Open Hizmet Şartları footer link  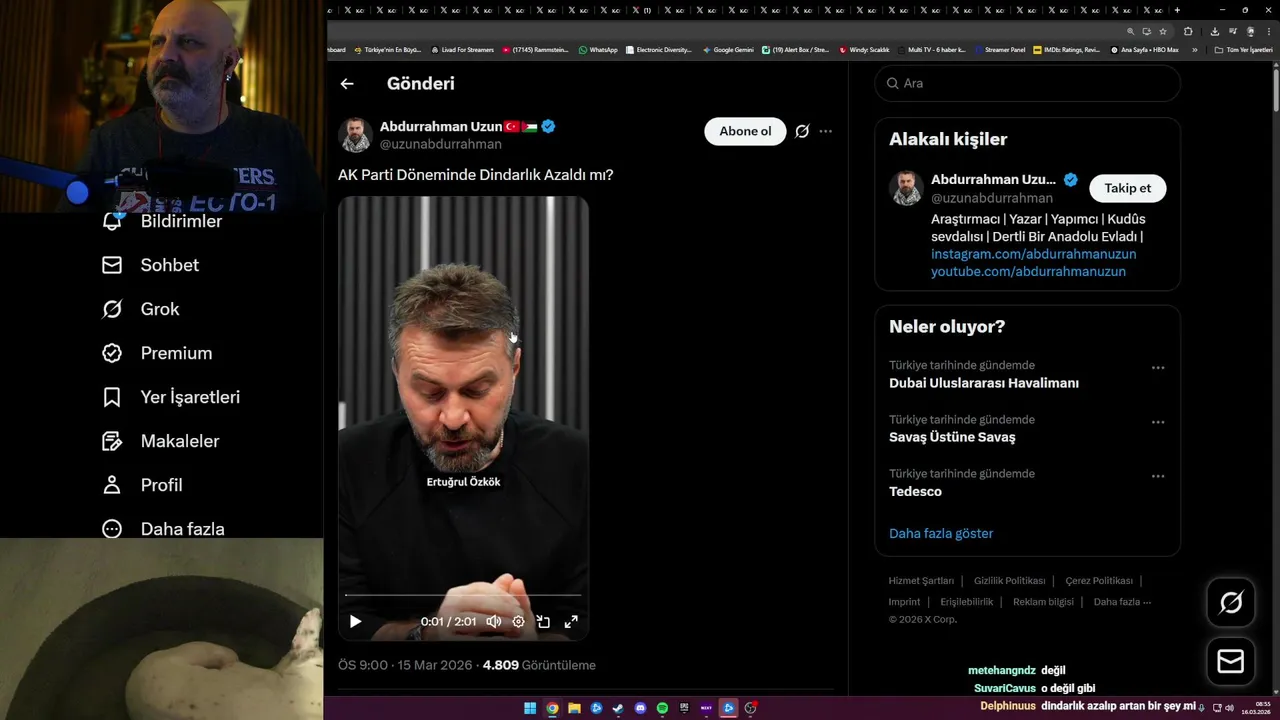tap(921, 581)
